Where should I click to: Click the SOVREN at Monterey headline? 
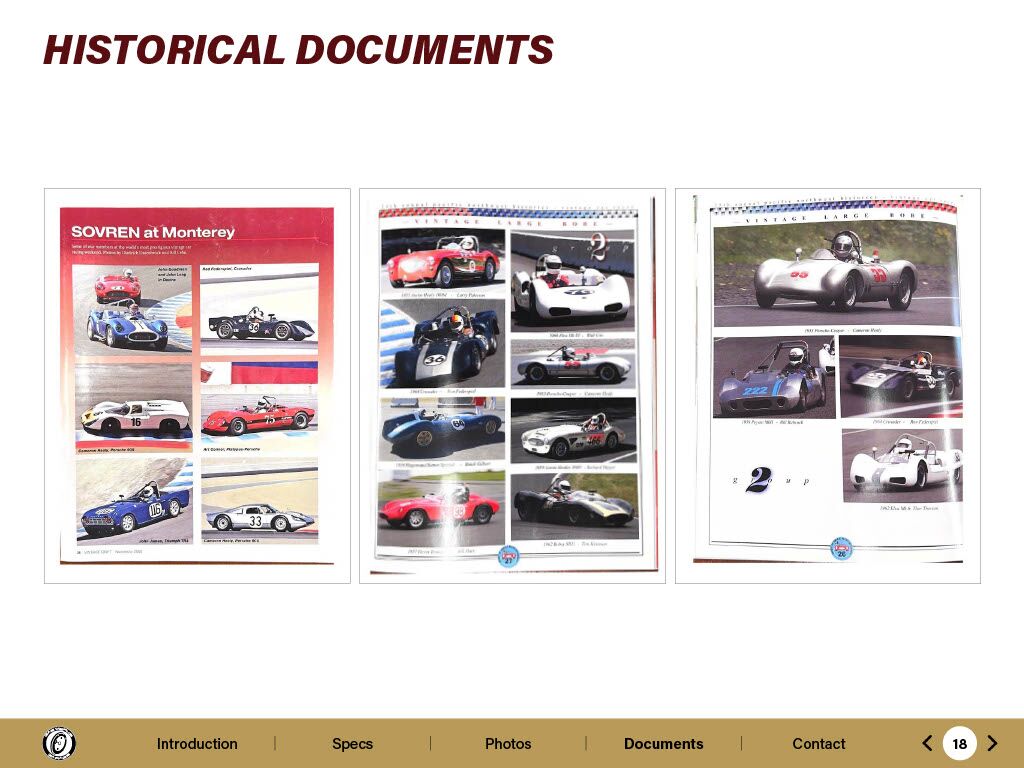click(x=153, y=232)
